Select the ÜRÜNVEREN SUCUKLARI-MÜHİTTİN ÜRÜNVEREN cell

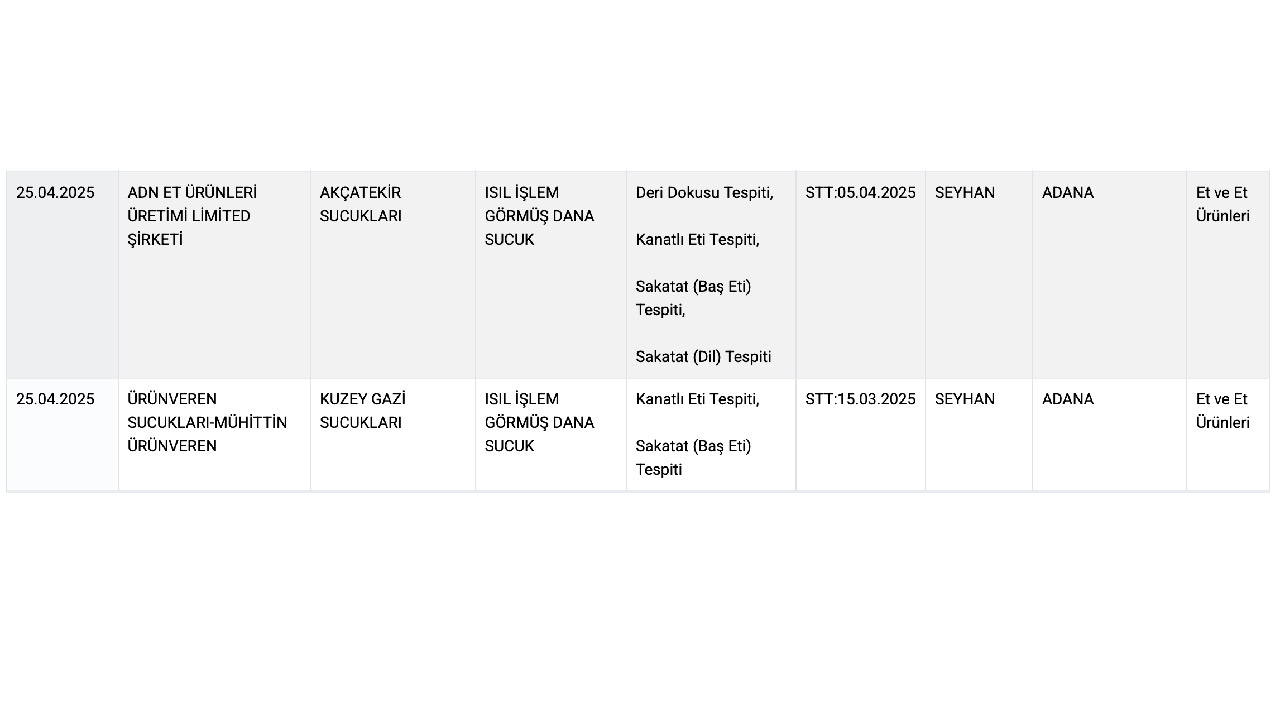(x=214, y=435)
